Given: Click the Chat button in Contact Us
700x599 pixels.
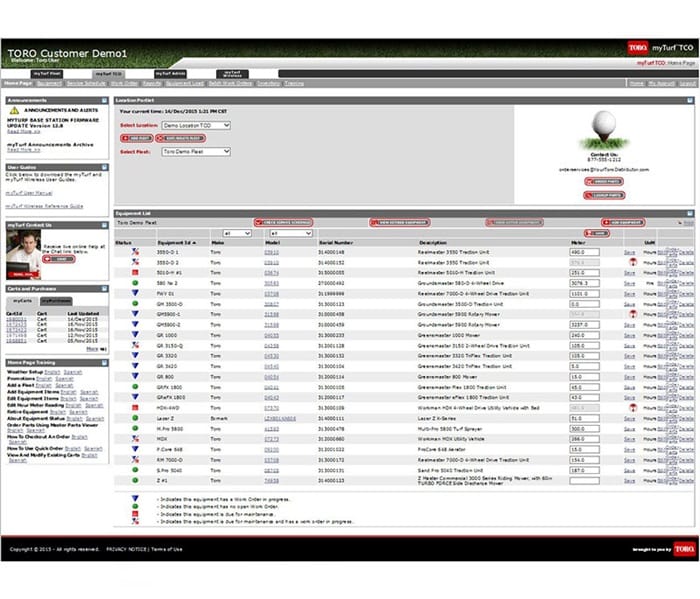Looking at the screenshot, I should pos(58,259).
